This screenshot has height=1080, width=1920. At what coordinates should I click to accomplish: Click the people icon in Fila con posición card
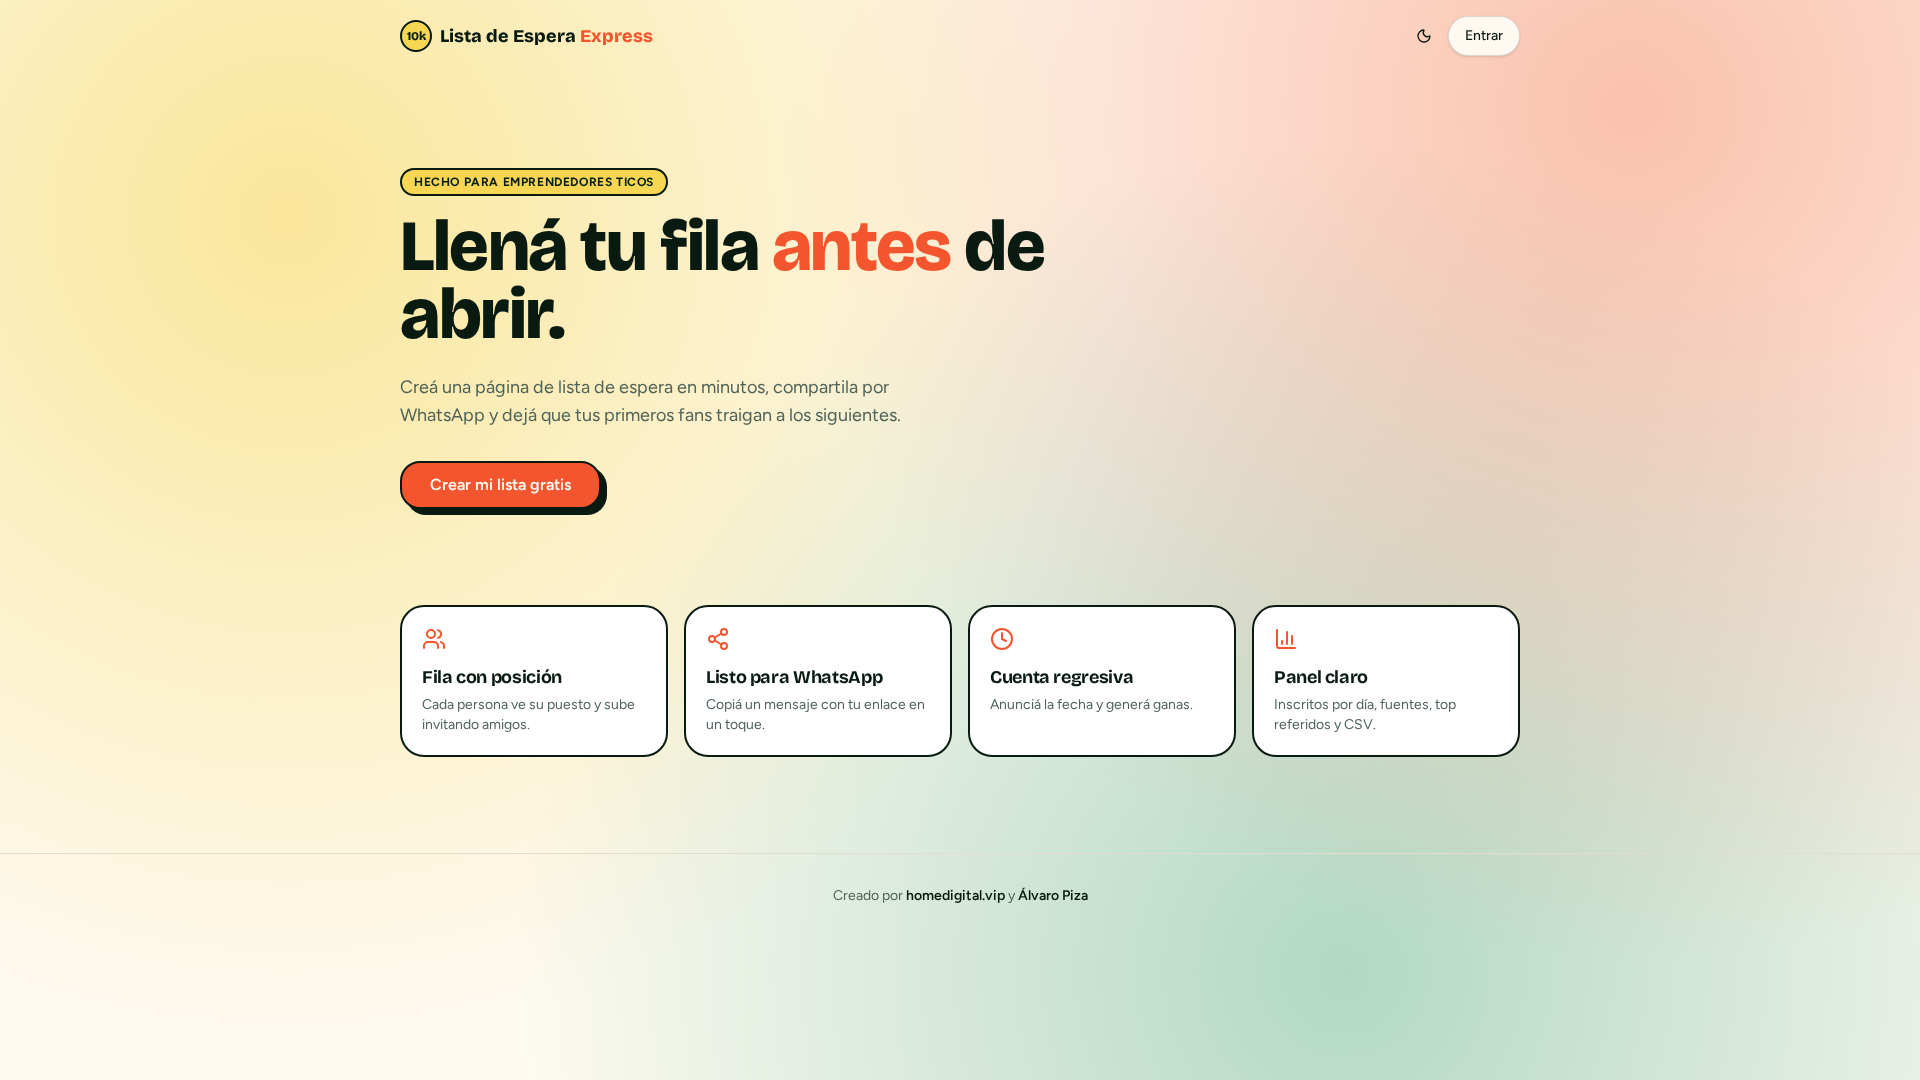click(434, 639)
